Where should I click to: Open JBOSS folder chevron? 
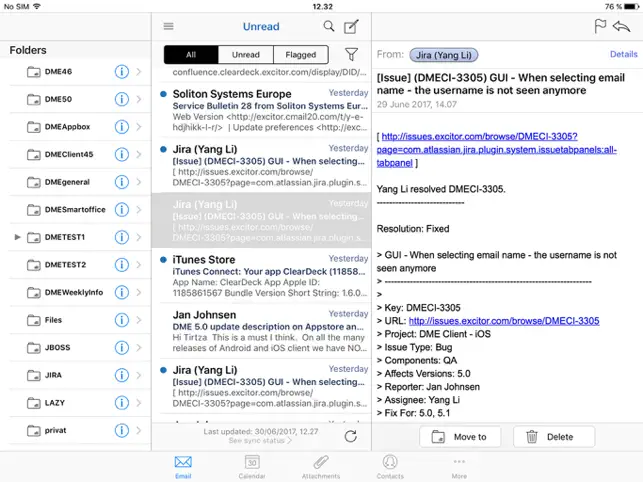coord(139,348)
